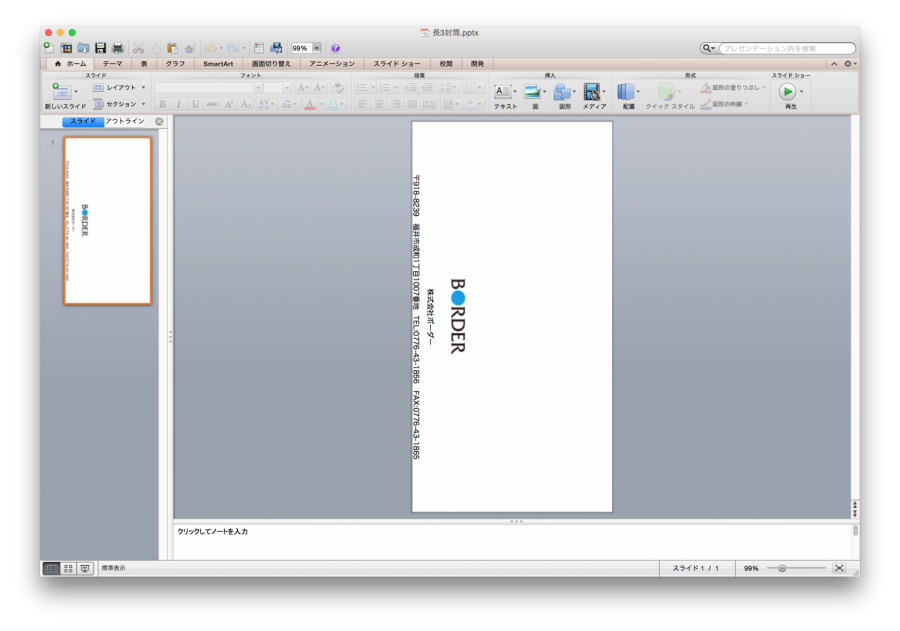This screenshot has width=900, height=631.
Task: Open the セクション section dropdown
Action: point(119,104)
